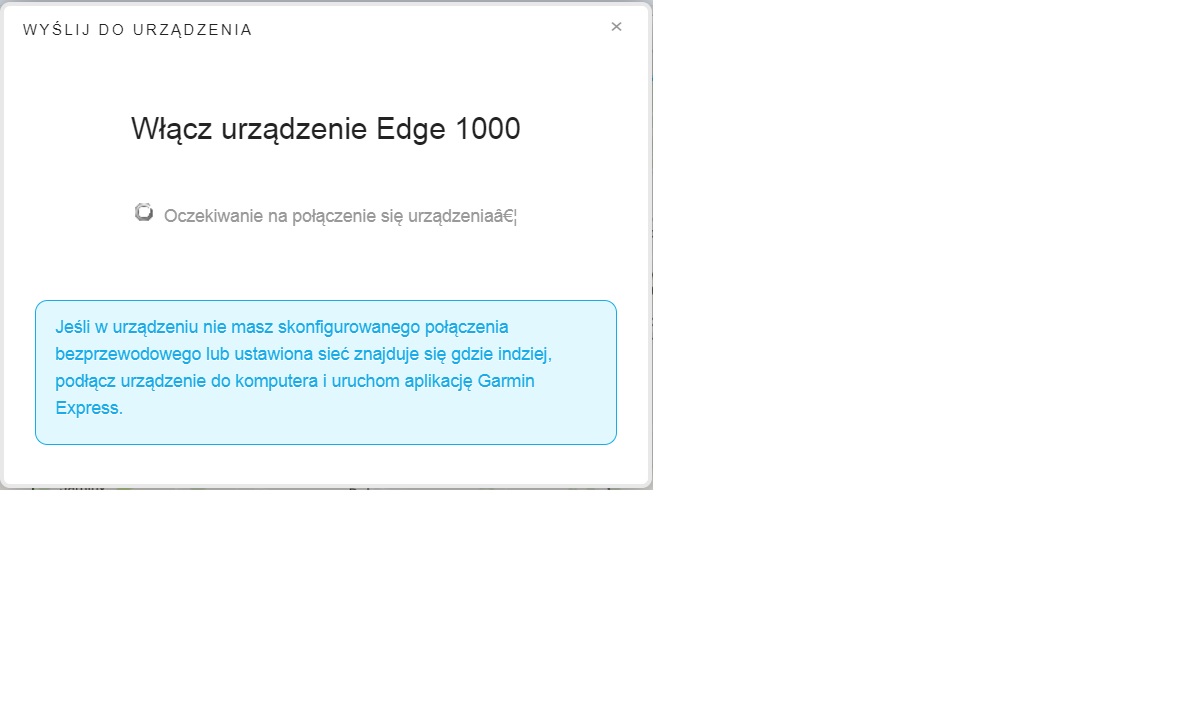Click the info line starting bezprzewodowego lub ustawiona
Screen dimensions: 1200x713
pyautogui.click(x=304, y=354)
